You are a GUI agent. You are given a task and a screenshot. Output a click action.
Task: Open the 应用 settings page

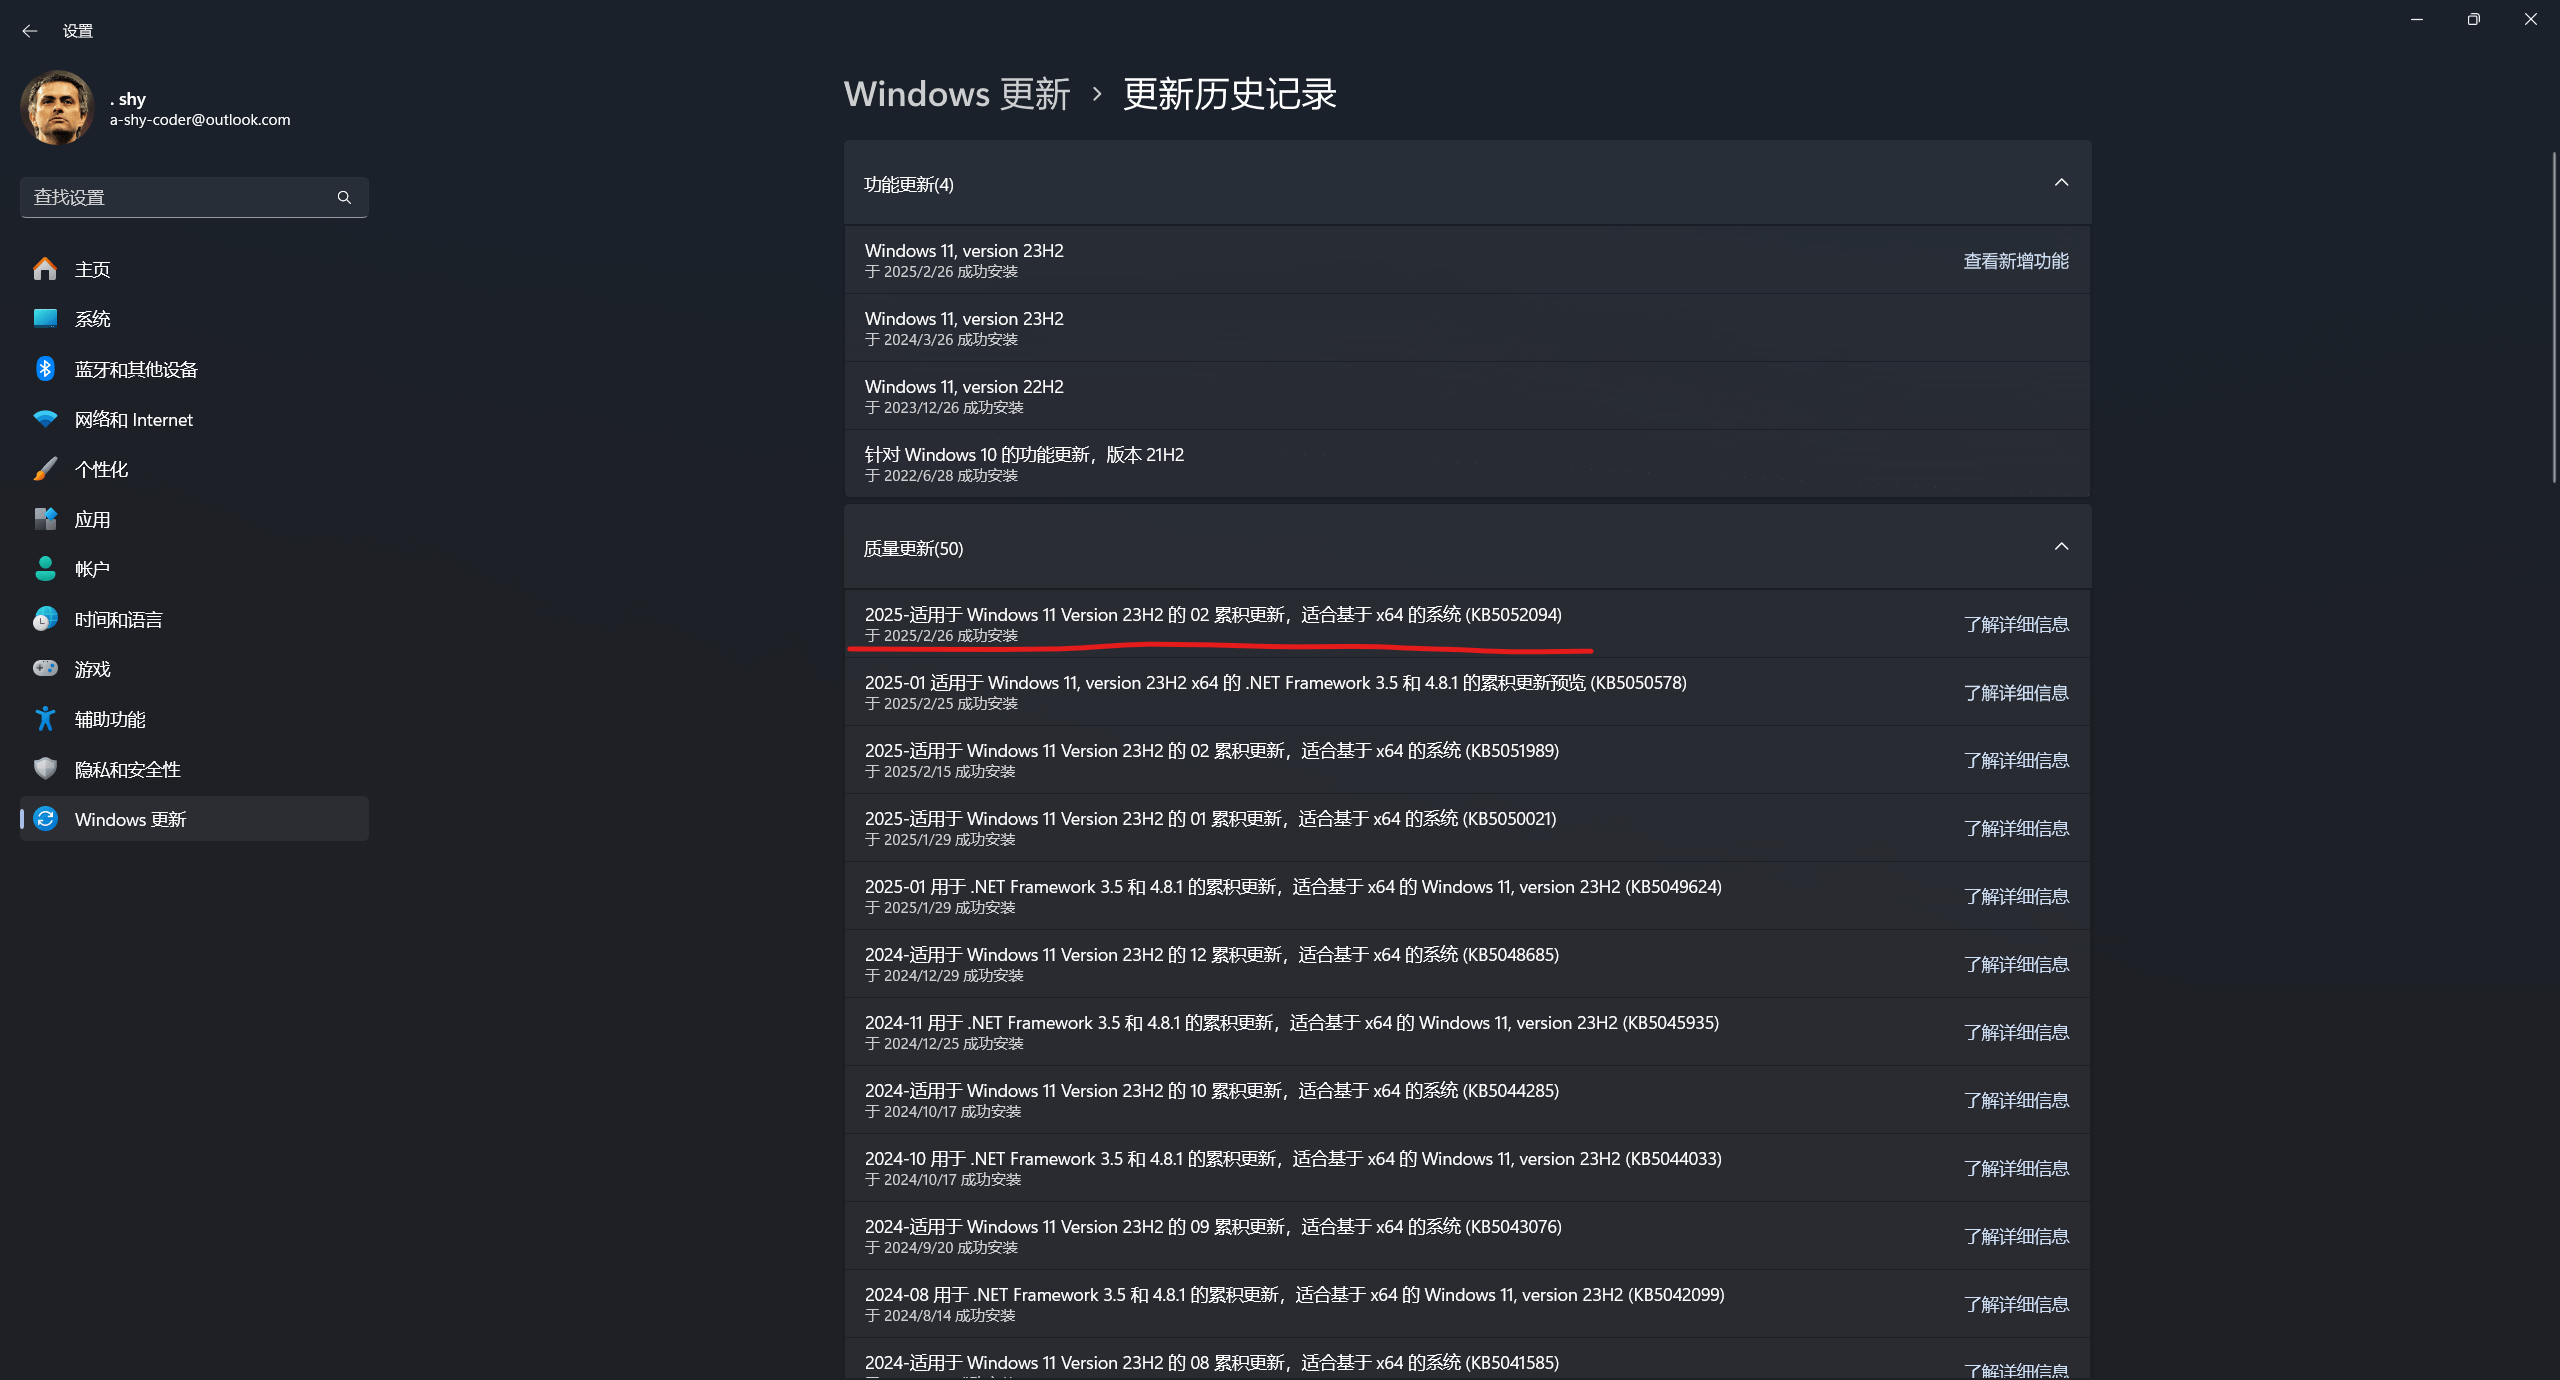click(93, 519)
